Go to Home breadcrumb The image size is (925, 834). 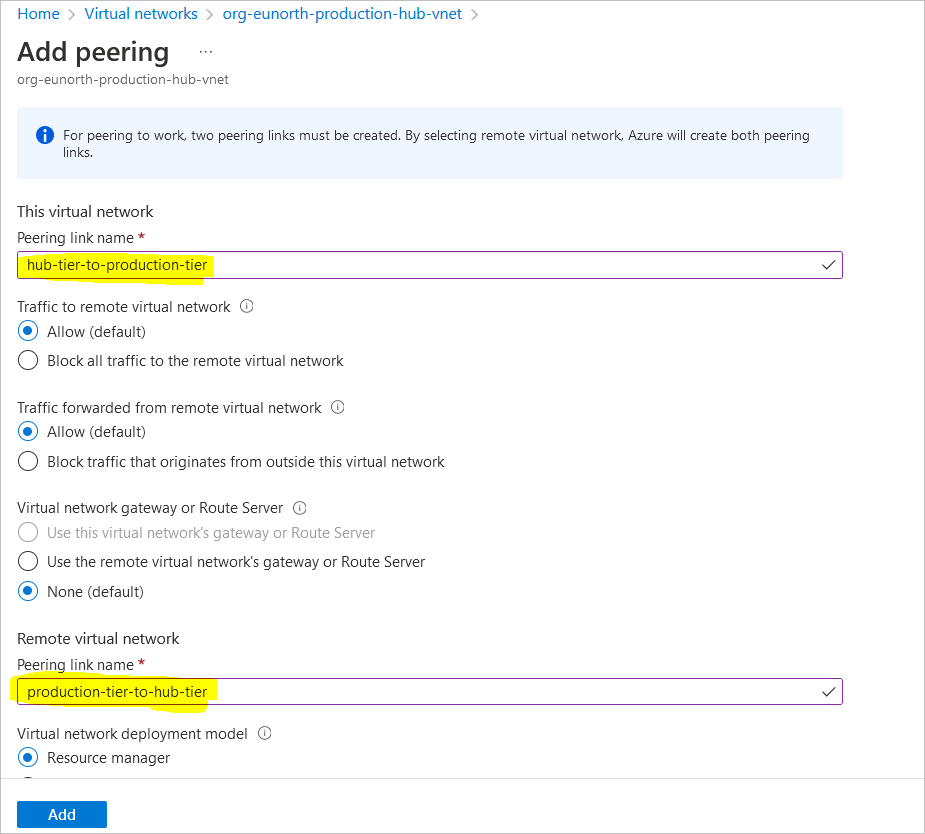38,14
